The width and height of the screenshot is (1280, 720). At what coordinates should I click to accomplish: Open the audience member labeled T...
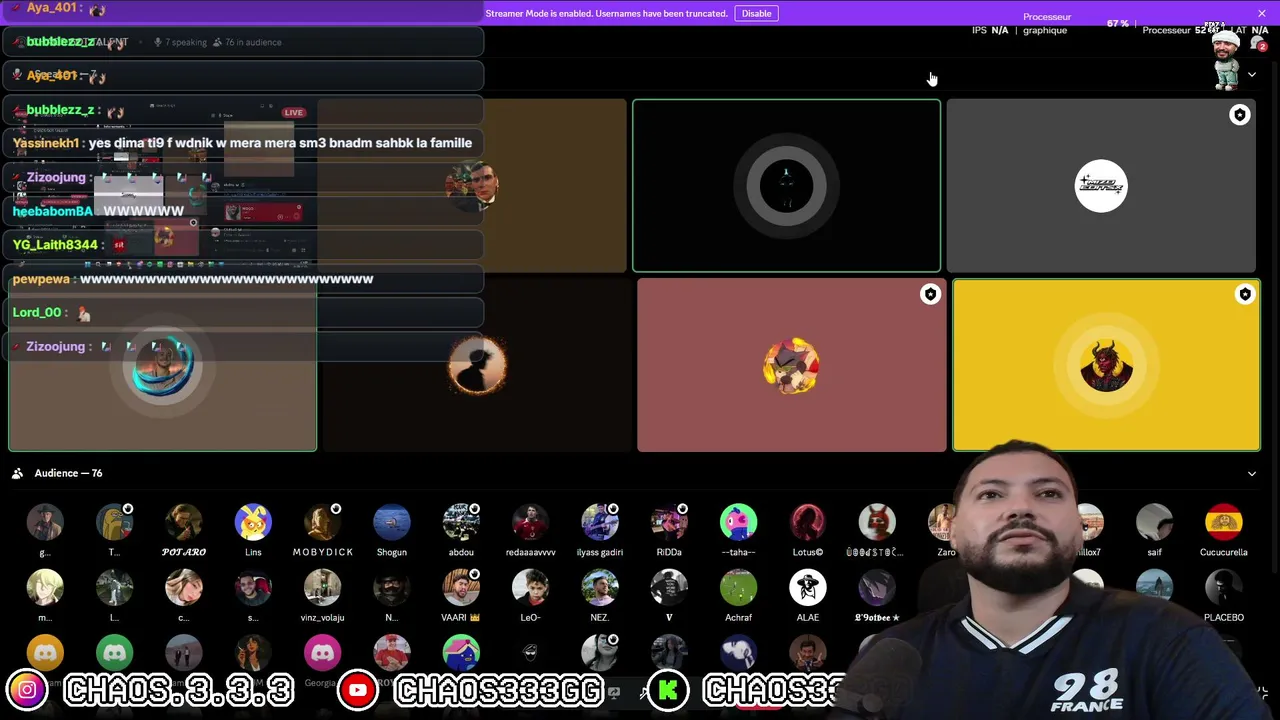pyautogui.click(x=114, y=522)
